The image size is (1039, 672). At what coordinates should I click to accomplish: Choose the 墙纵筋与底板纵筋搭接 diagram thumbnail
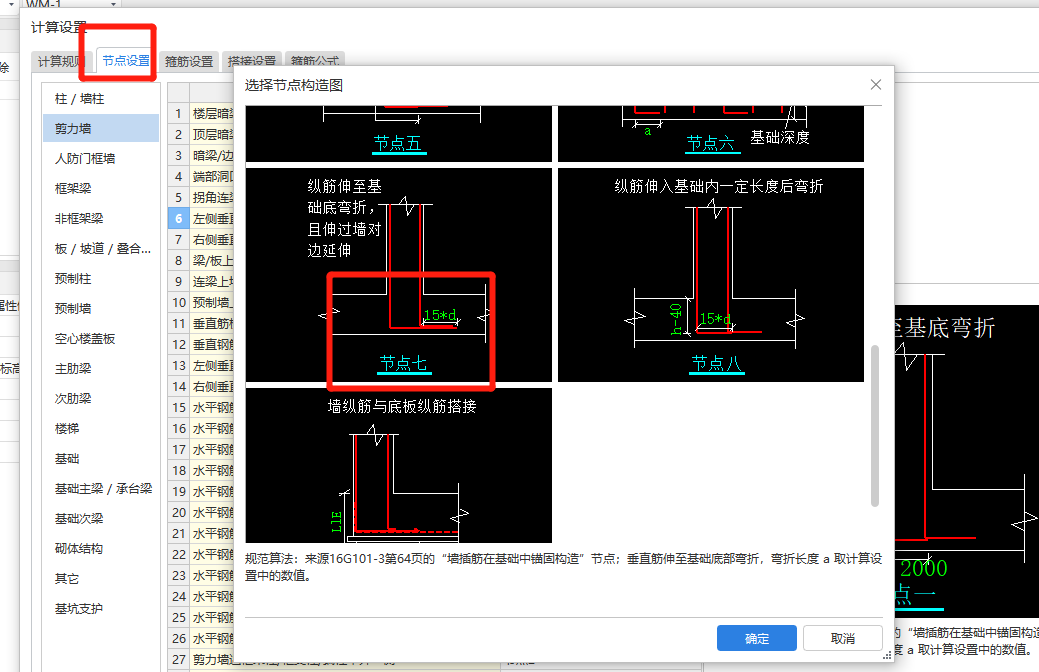coord(398,465)
